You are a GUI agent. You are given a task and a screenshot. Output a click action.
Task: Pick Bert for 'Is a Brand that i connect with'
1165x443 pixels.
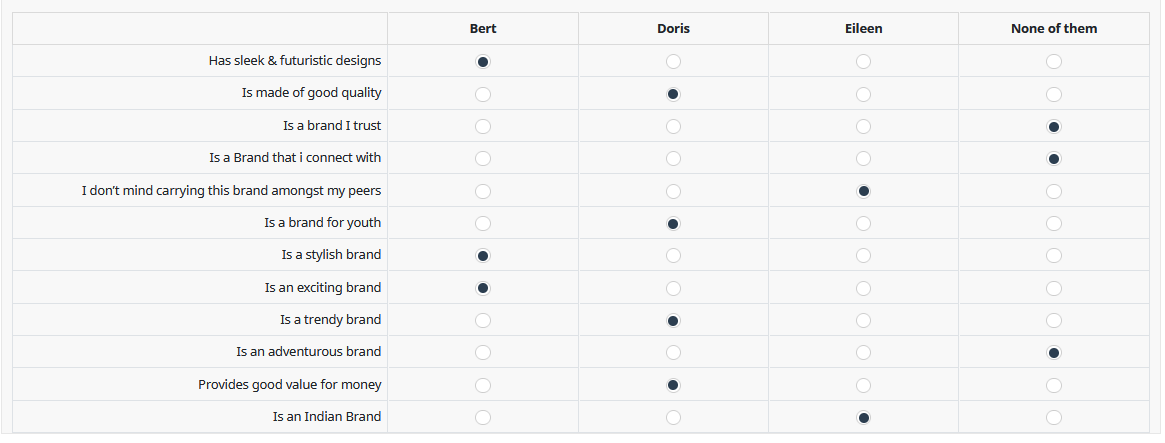click(483, 159)
